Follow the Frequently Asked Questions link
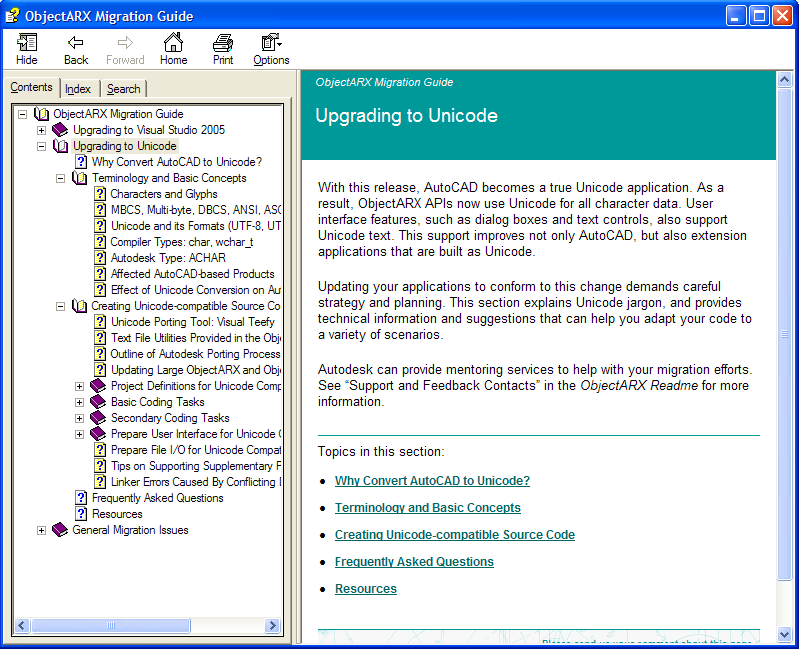This screenshot has width=799, height=649. point(414,562)
